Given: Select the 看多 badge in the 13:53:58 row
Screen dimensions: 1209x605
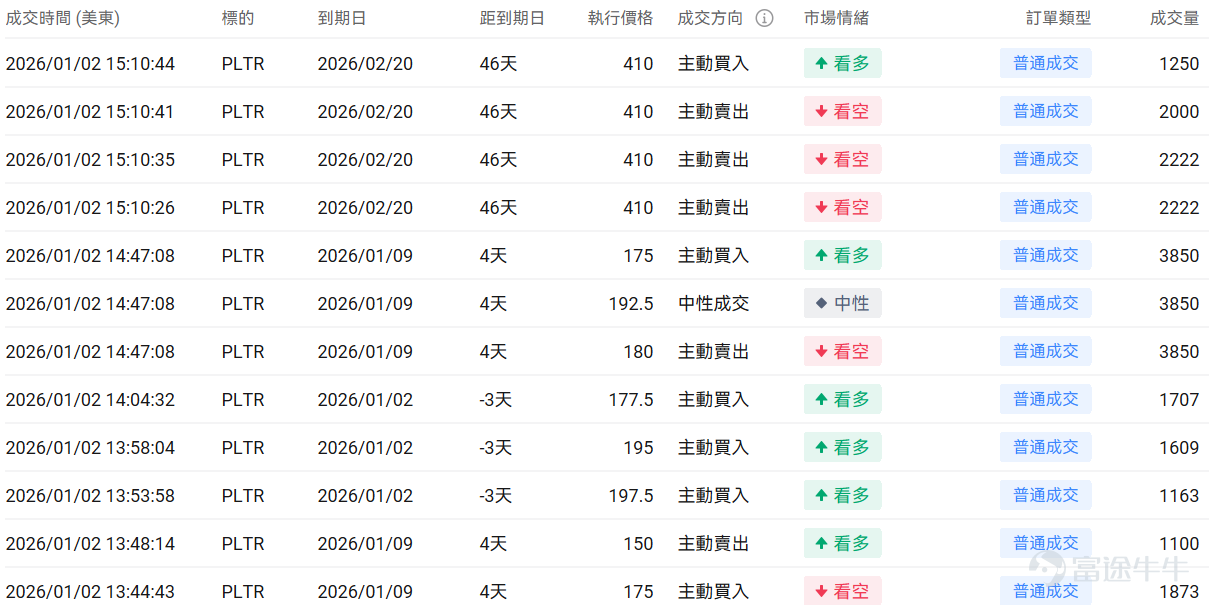Looking at the screenshot, I should [843, 495].
